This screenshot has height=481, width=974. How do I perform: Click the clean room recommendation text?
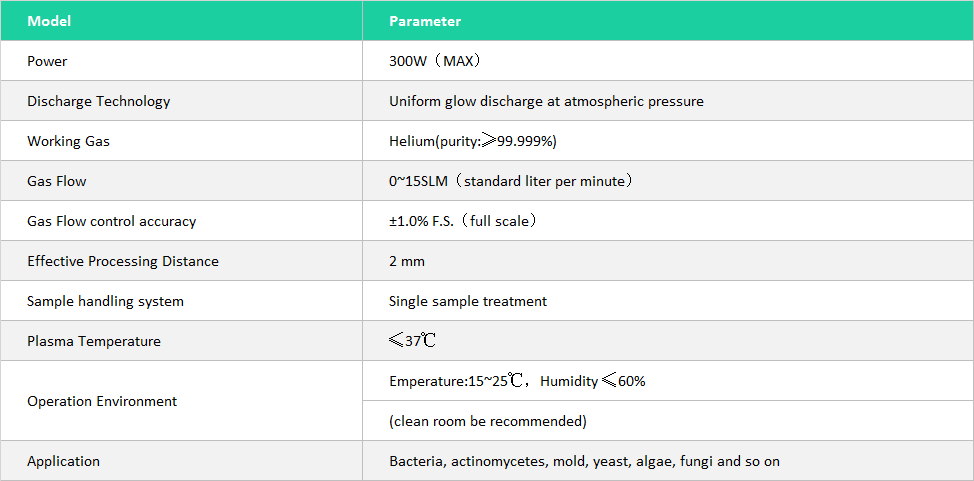[x=487, y=421]
